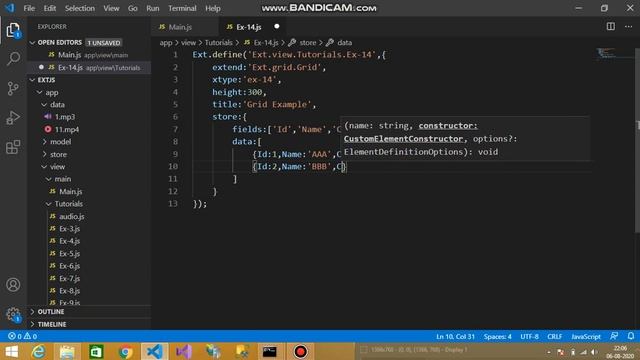Click Ln 10, Col 31 go to line
This screenshot has width=640, height=360.
coord(455,336)
